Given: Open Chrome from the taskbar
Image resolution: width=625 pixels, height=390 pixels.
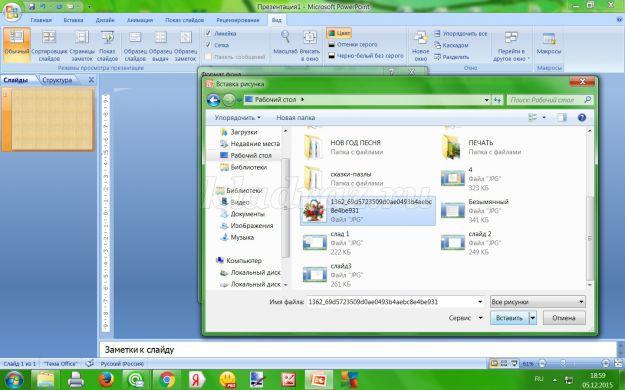Looking at the screenshot, I should click(167, 379).
